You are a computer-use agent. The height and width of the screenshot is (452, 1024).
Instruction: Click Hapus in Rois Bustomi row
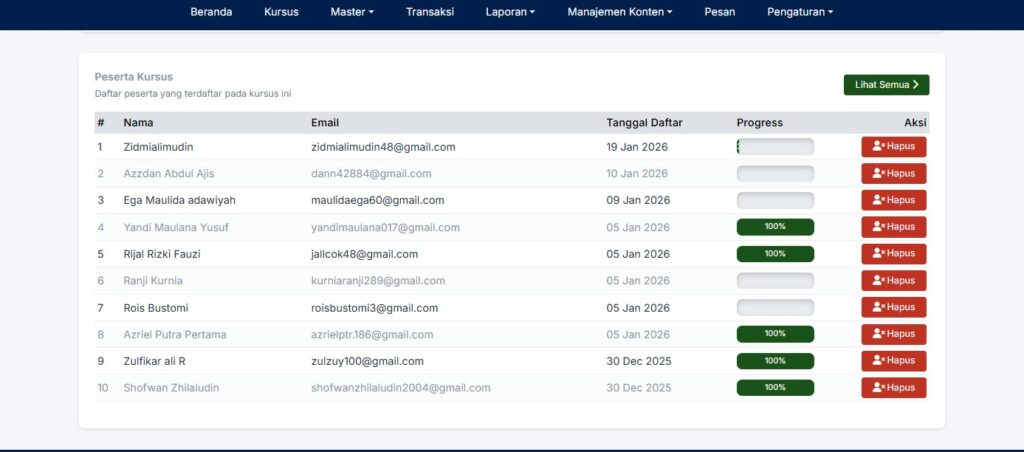point(893,307)
